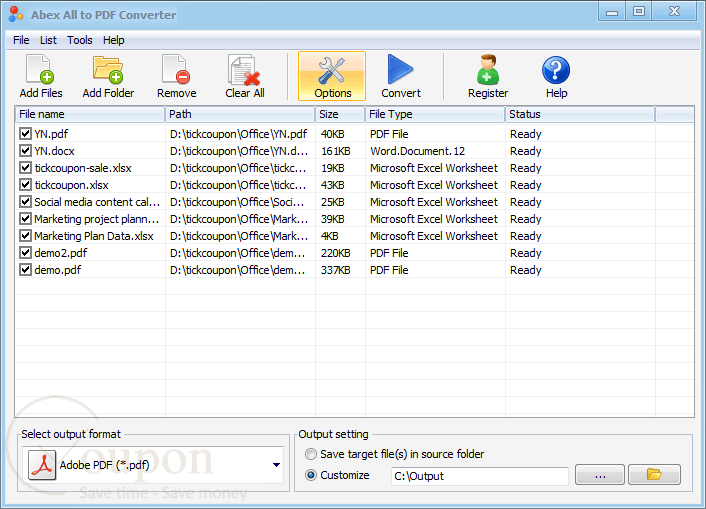This screenshot has height=509, width=706.
Task: Click the 40KB size cell
Action: [x=332, y=134]
